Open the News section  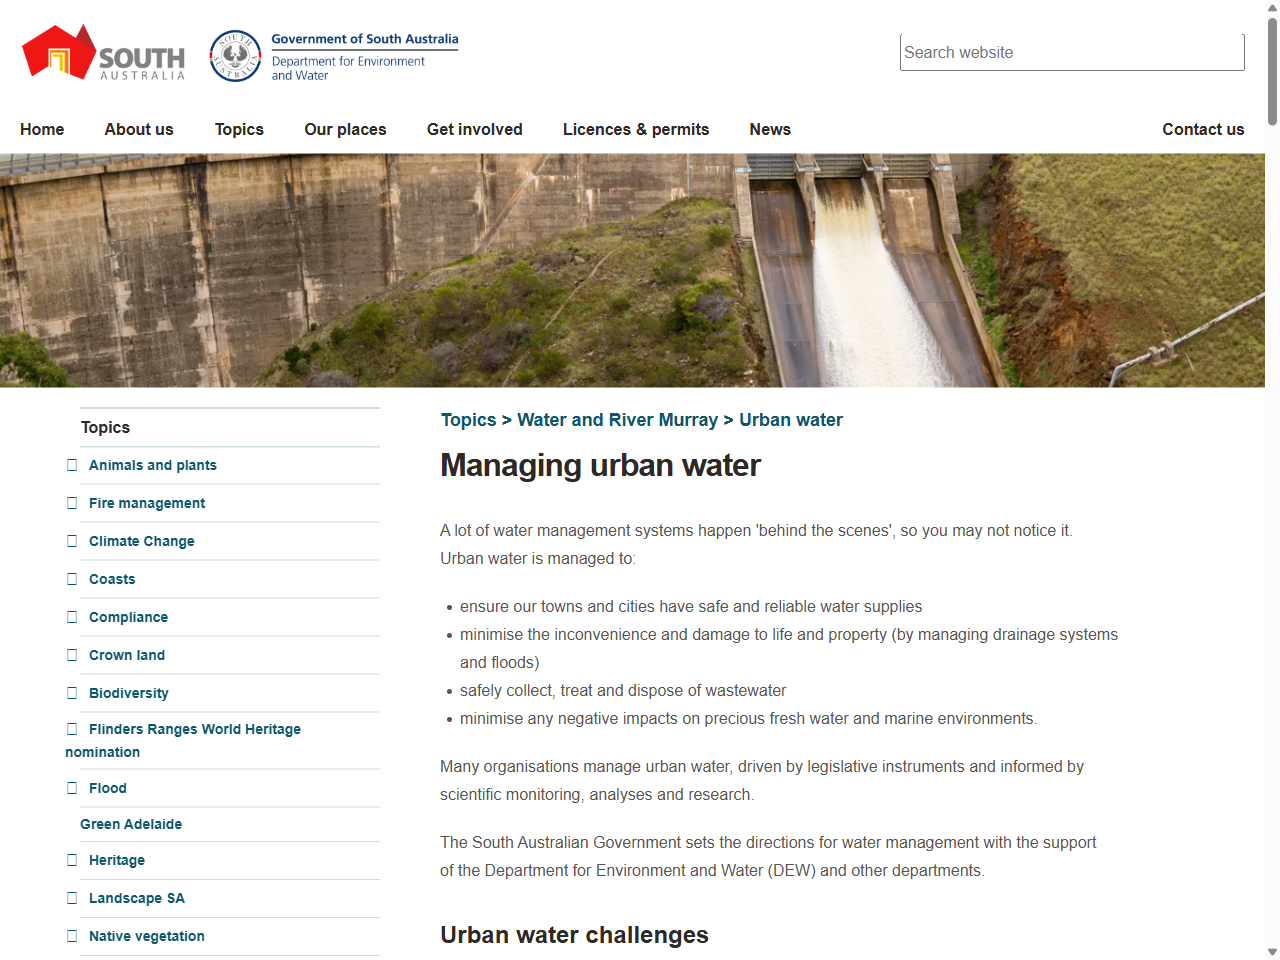(x=770, y=129)
